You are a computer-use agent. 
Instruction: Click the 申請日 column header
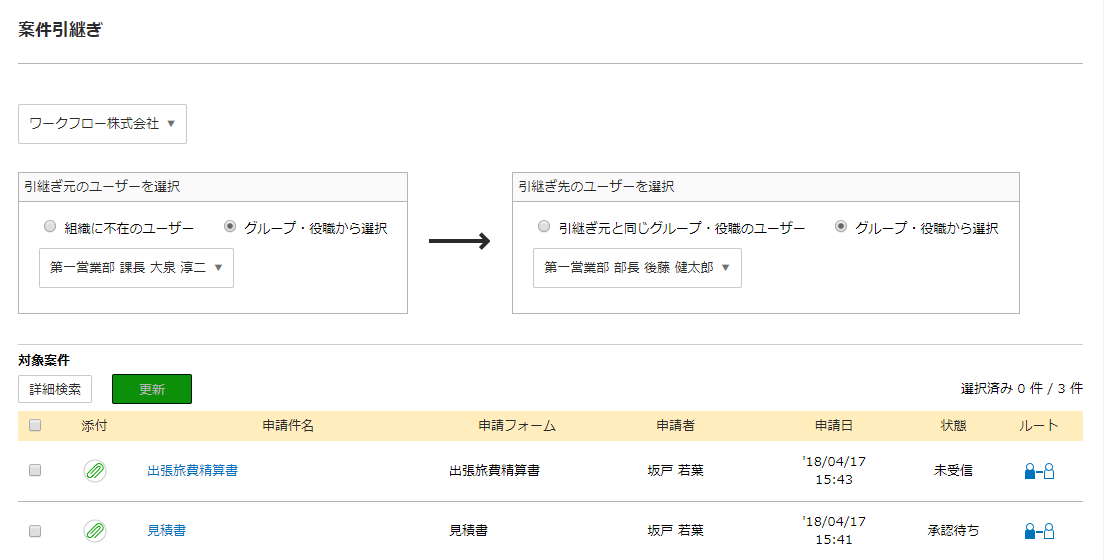coord(834,425)
